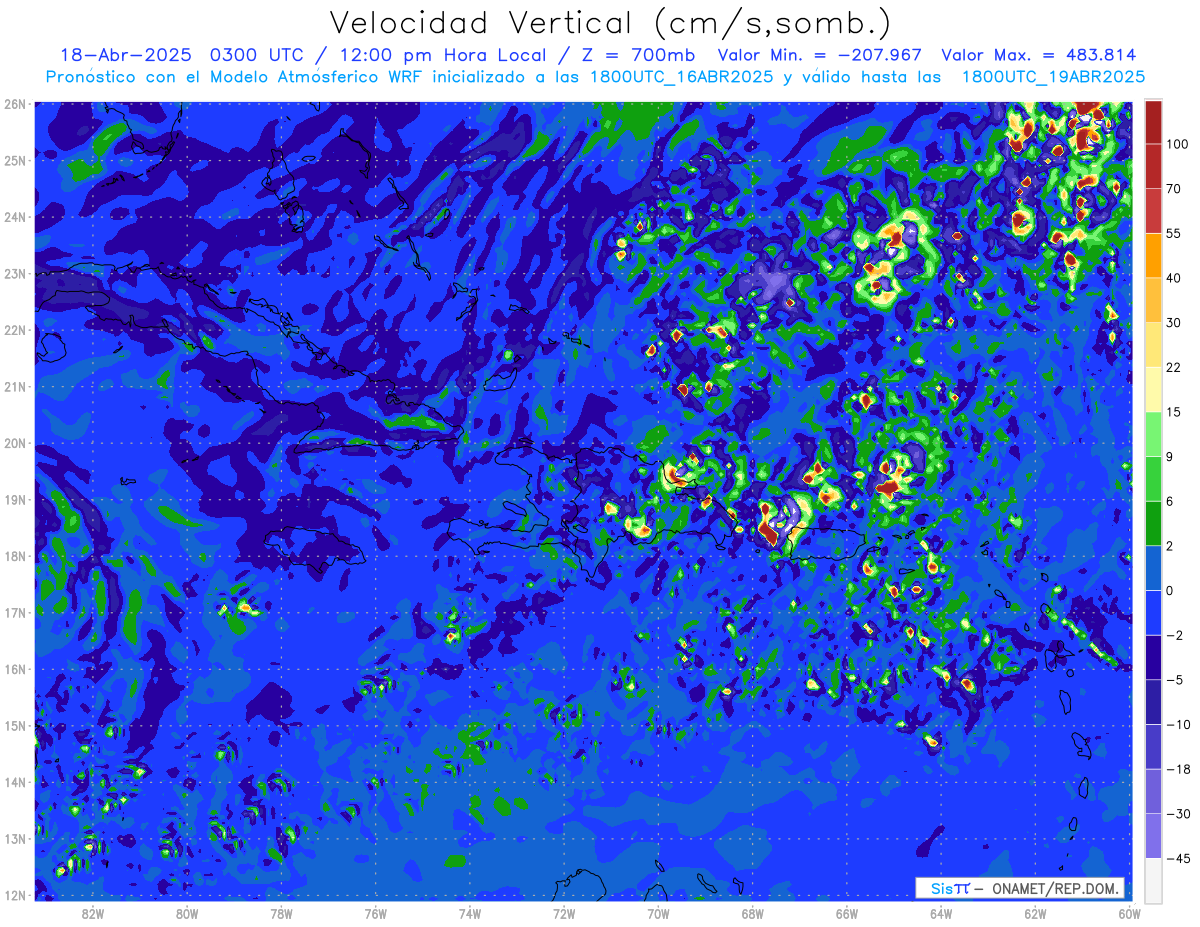The height and width of the screenshot is (927, 1200).
Task: Click longitude label '62W'
Action: coord(1035,914)
